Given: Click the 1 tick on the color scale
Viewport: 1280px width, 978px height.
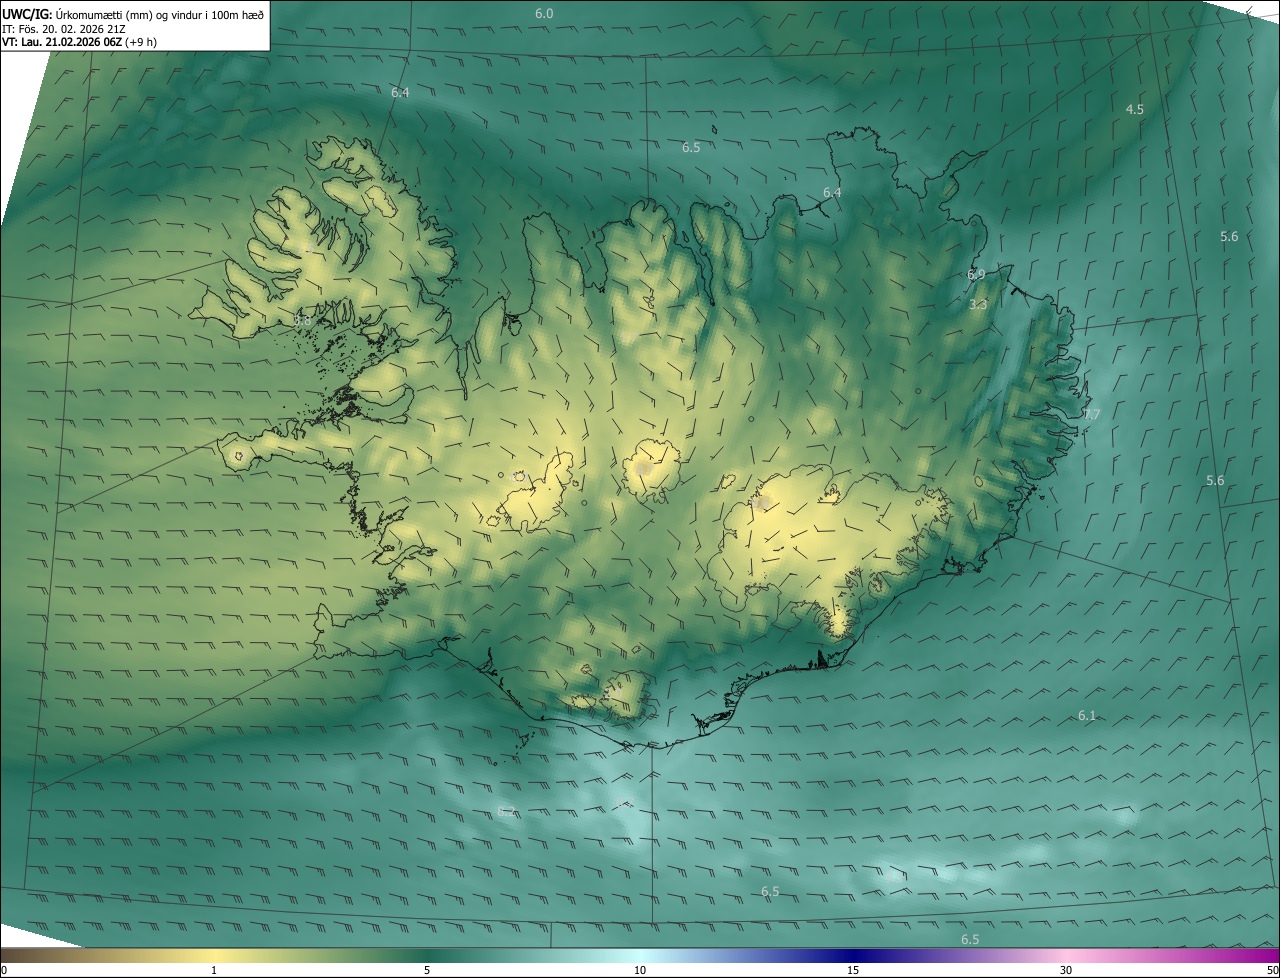Looking at the screenshot, I should tap(214, 970).
